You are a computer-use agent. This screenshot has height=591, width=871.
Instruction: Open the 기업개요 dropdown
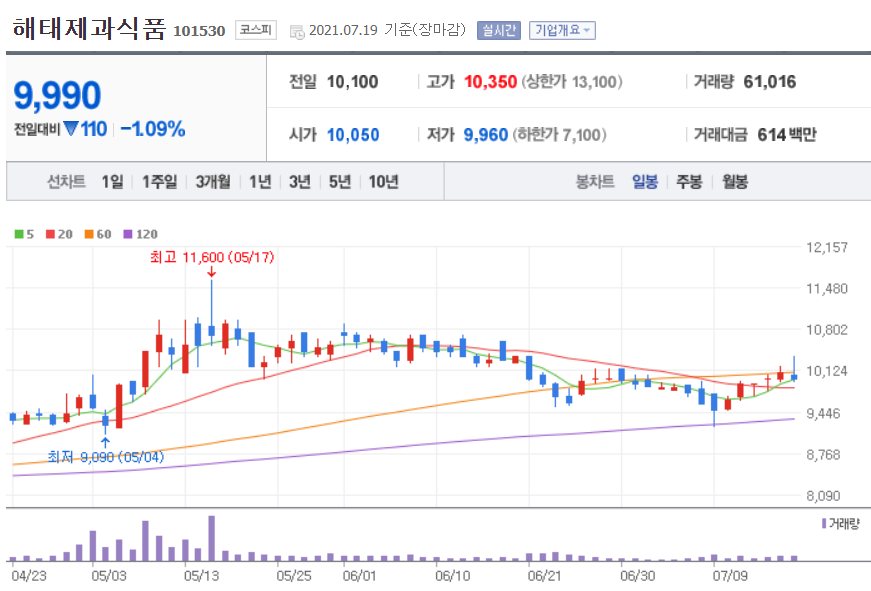(562, 30)
